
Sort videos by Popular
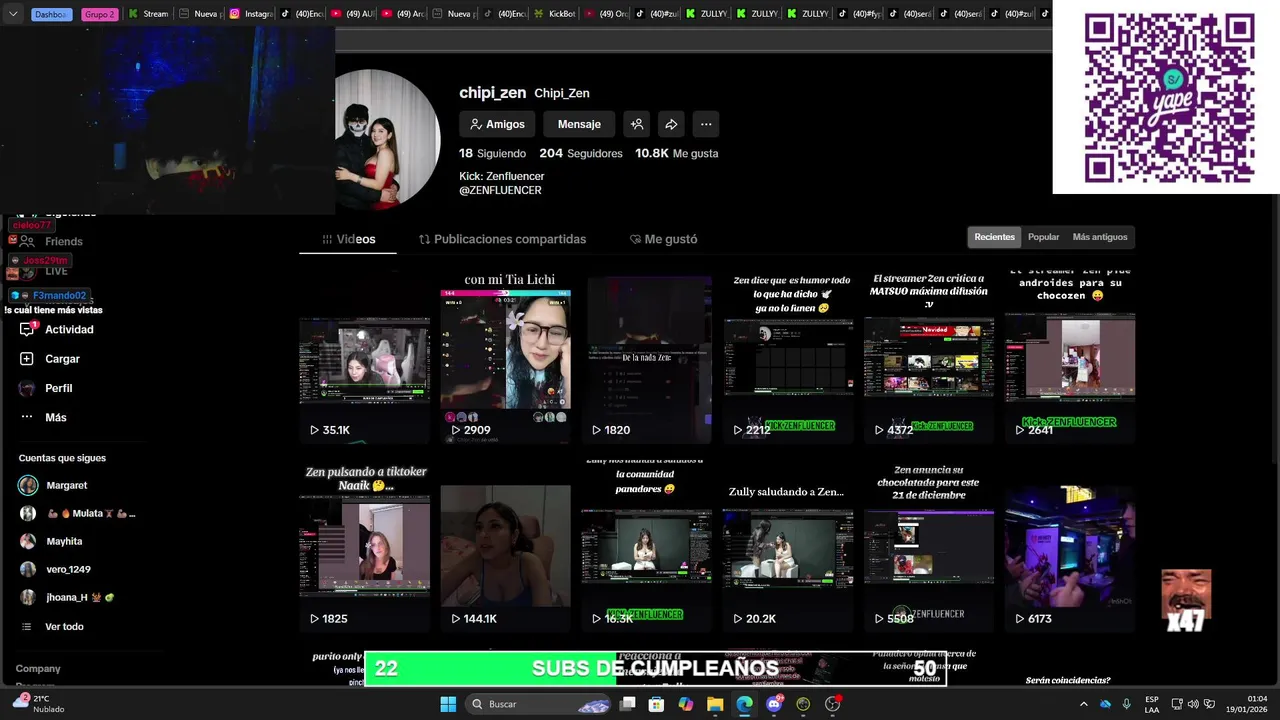1043,237
